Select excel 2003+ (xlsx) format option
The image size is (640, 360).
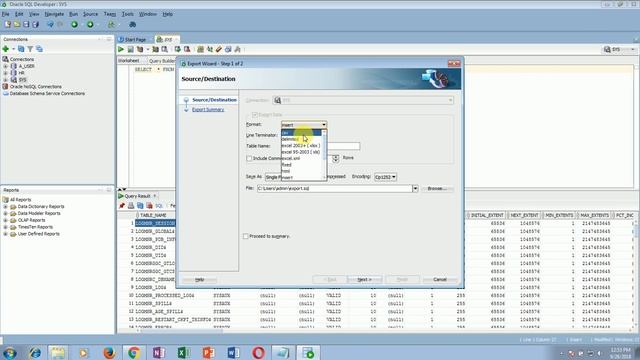tap(302, 146)
